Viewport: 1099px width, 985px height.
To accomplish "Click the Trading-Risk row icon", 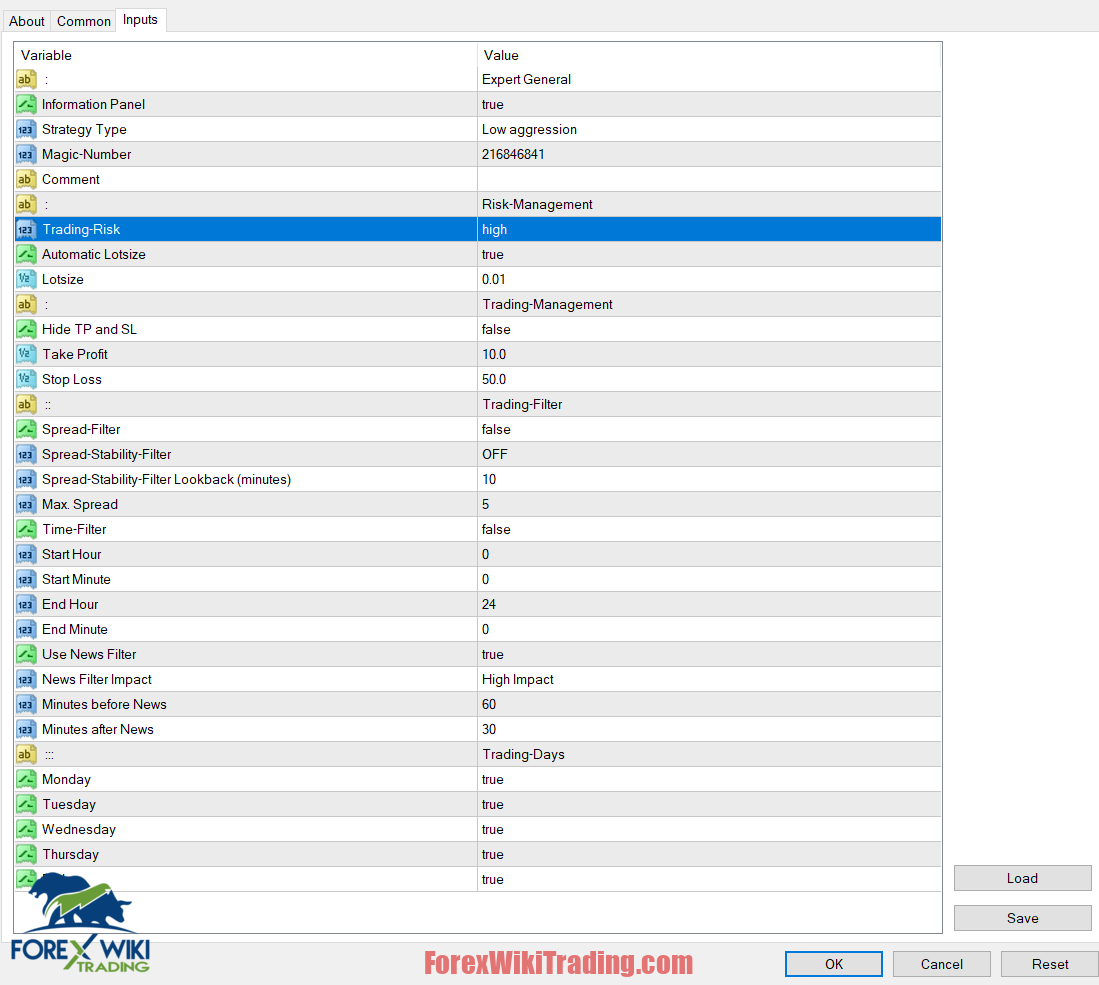I will (26, 229).
